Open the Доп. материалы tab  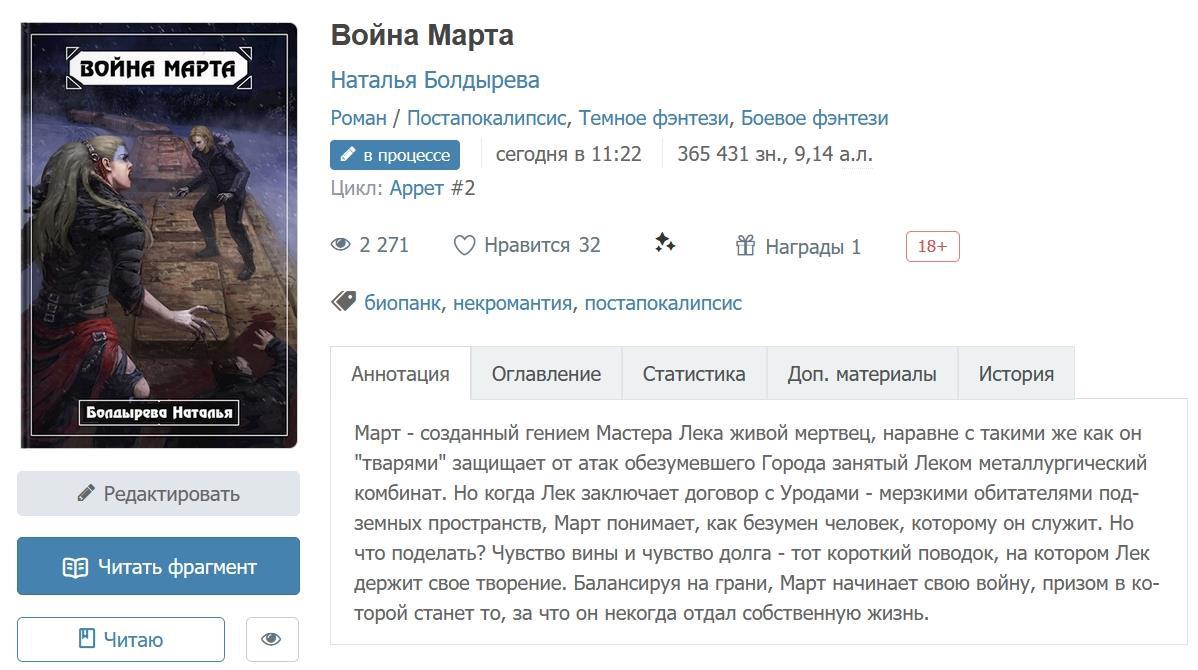[862, 374]
